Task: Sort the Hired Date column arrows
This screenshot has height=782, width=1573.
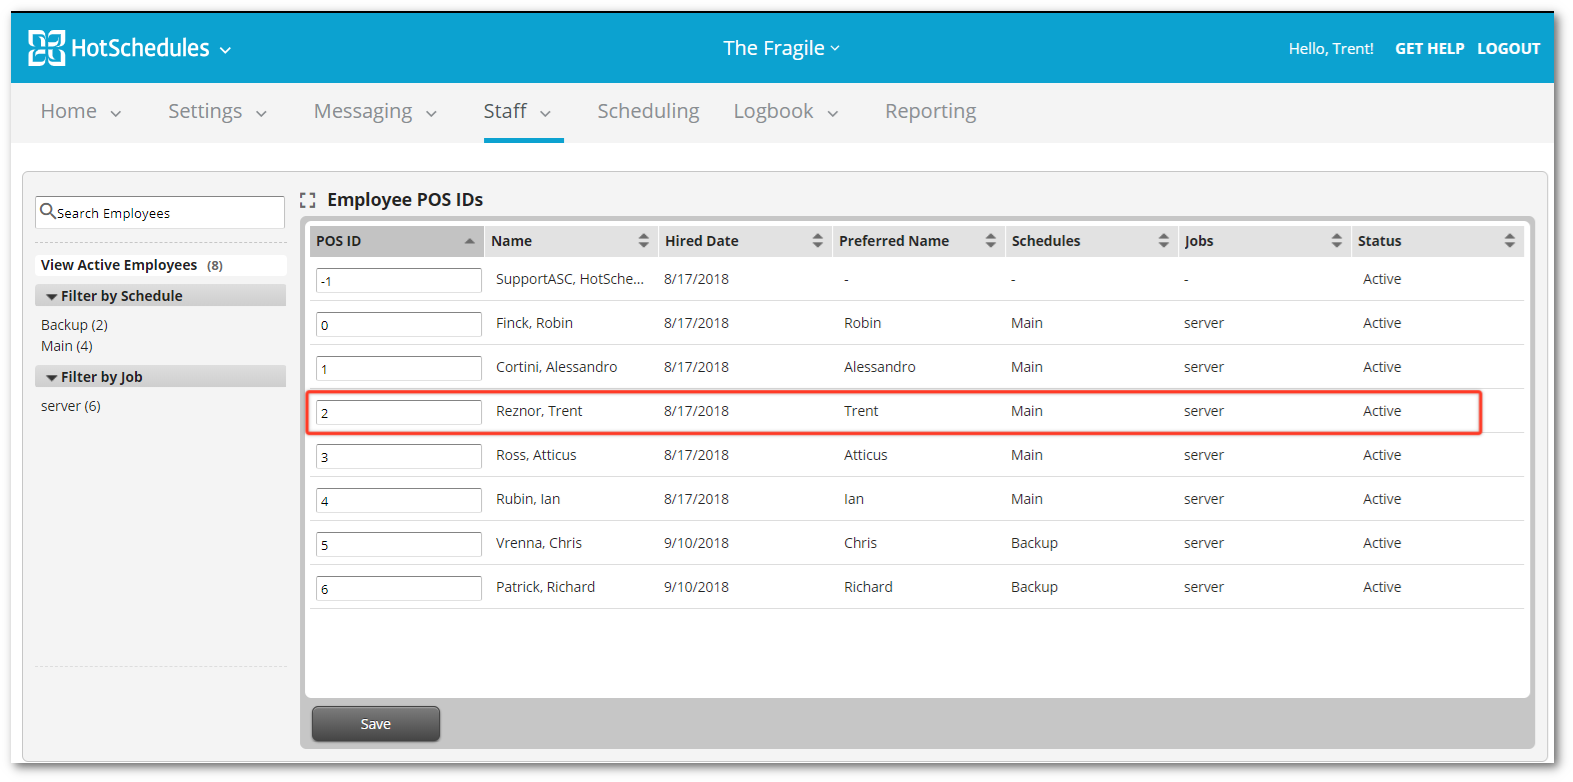Action: coord(818,241)
